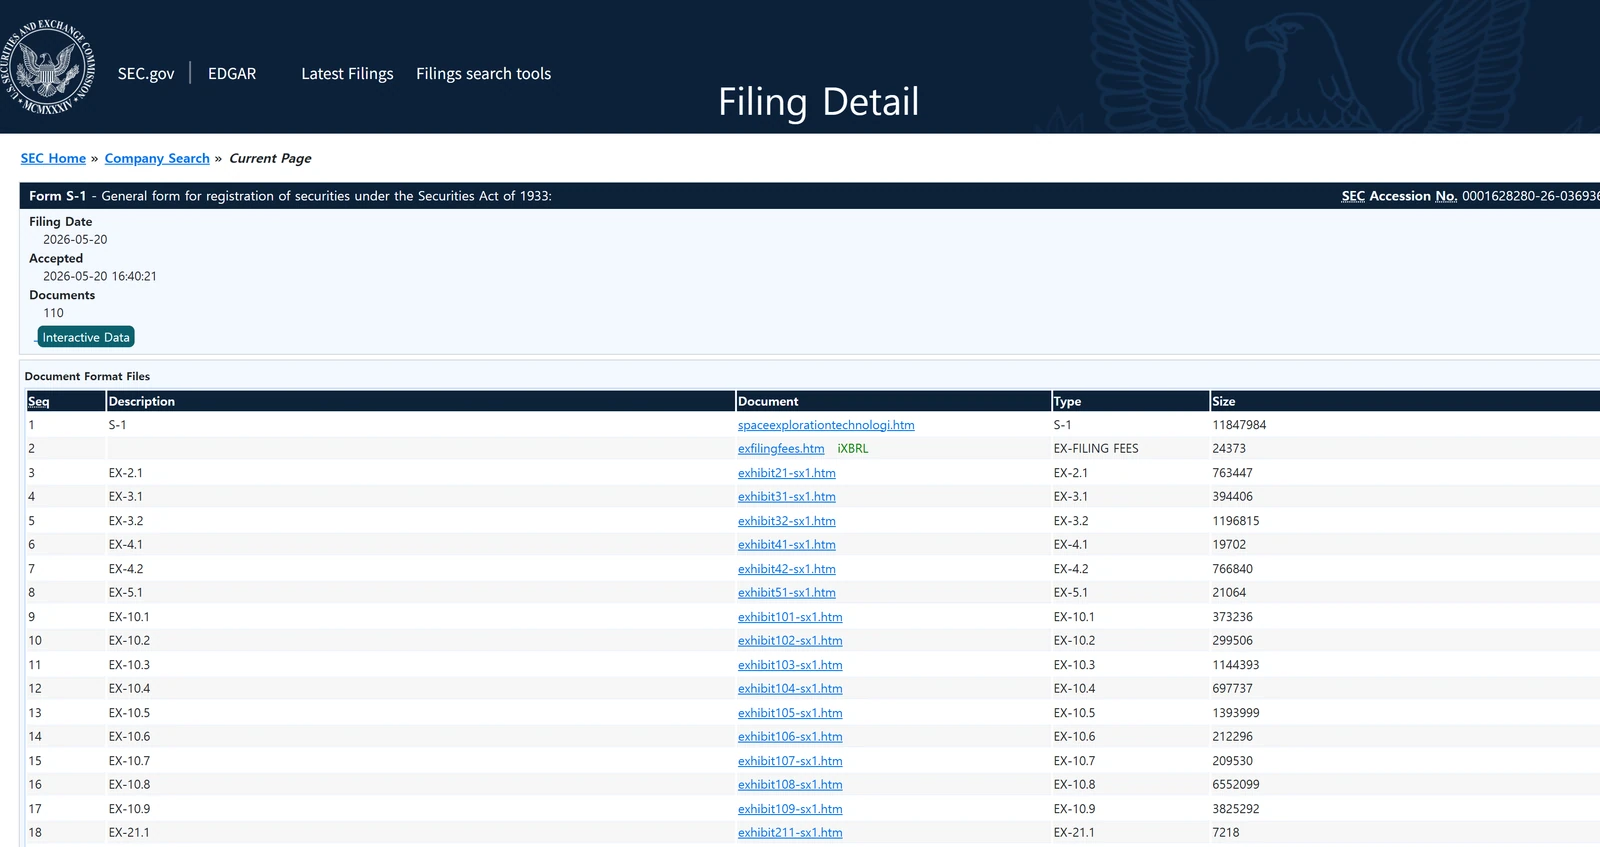Open the Latest Filings menu
This screenshot has width=1600, height=847.
[347, 74]
